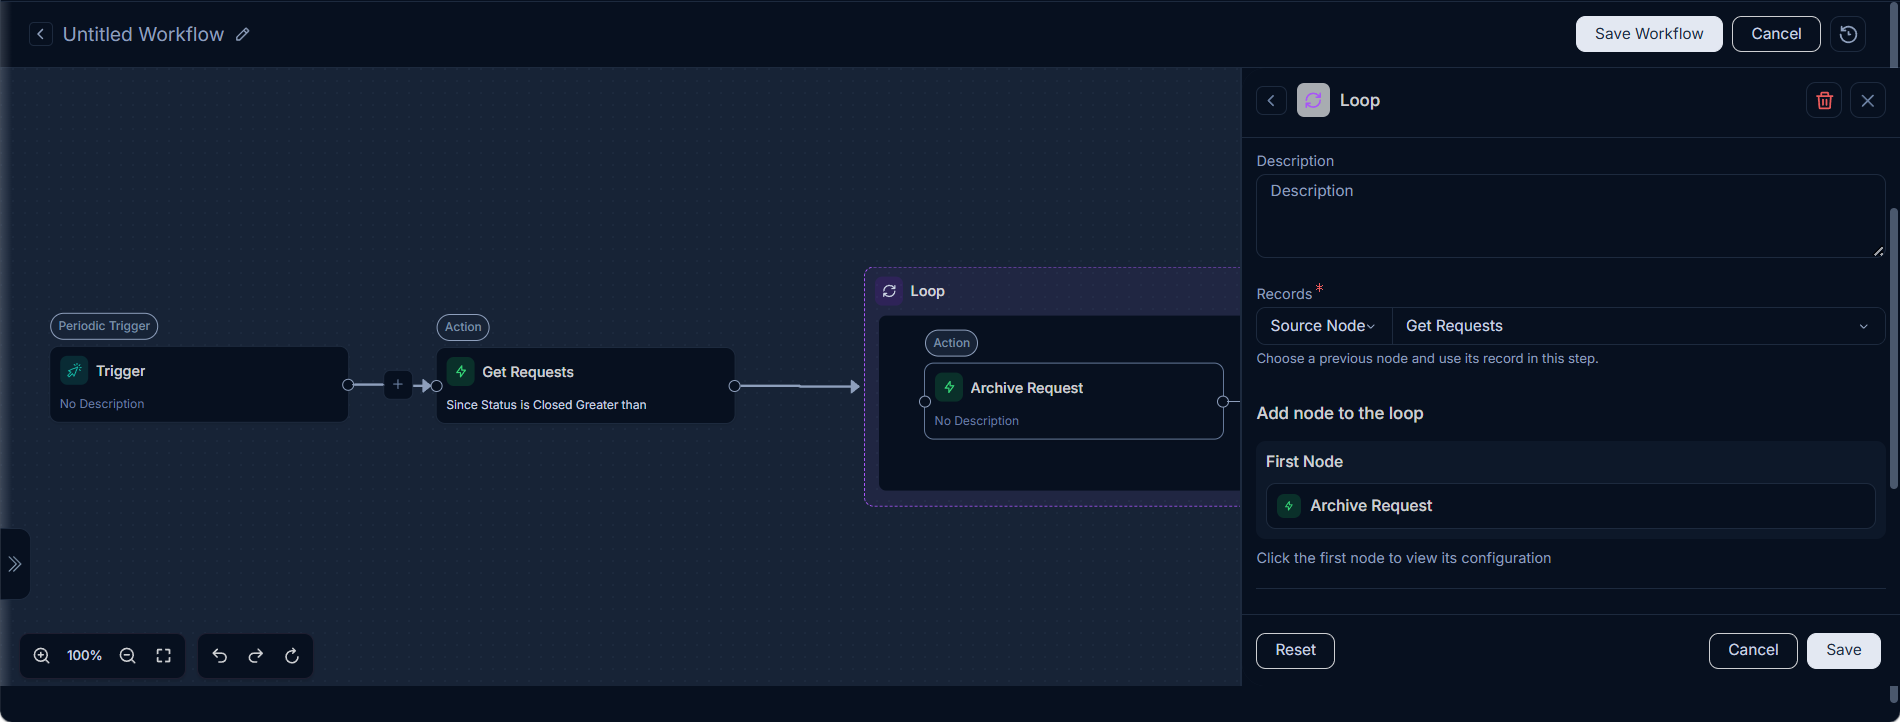The height and width of the screenshot is (722, 1900).
Task: Select the Archive Request node inside Loop
Action: [1074, 401]
